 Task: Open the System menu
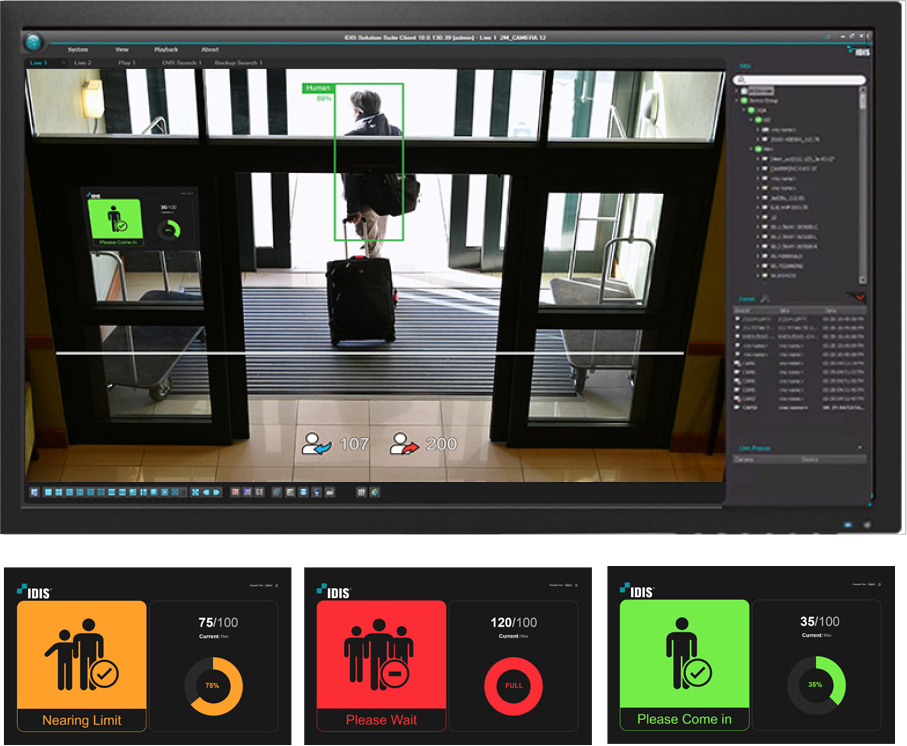[x=78, y=49]
